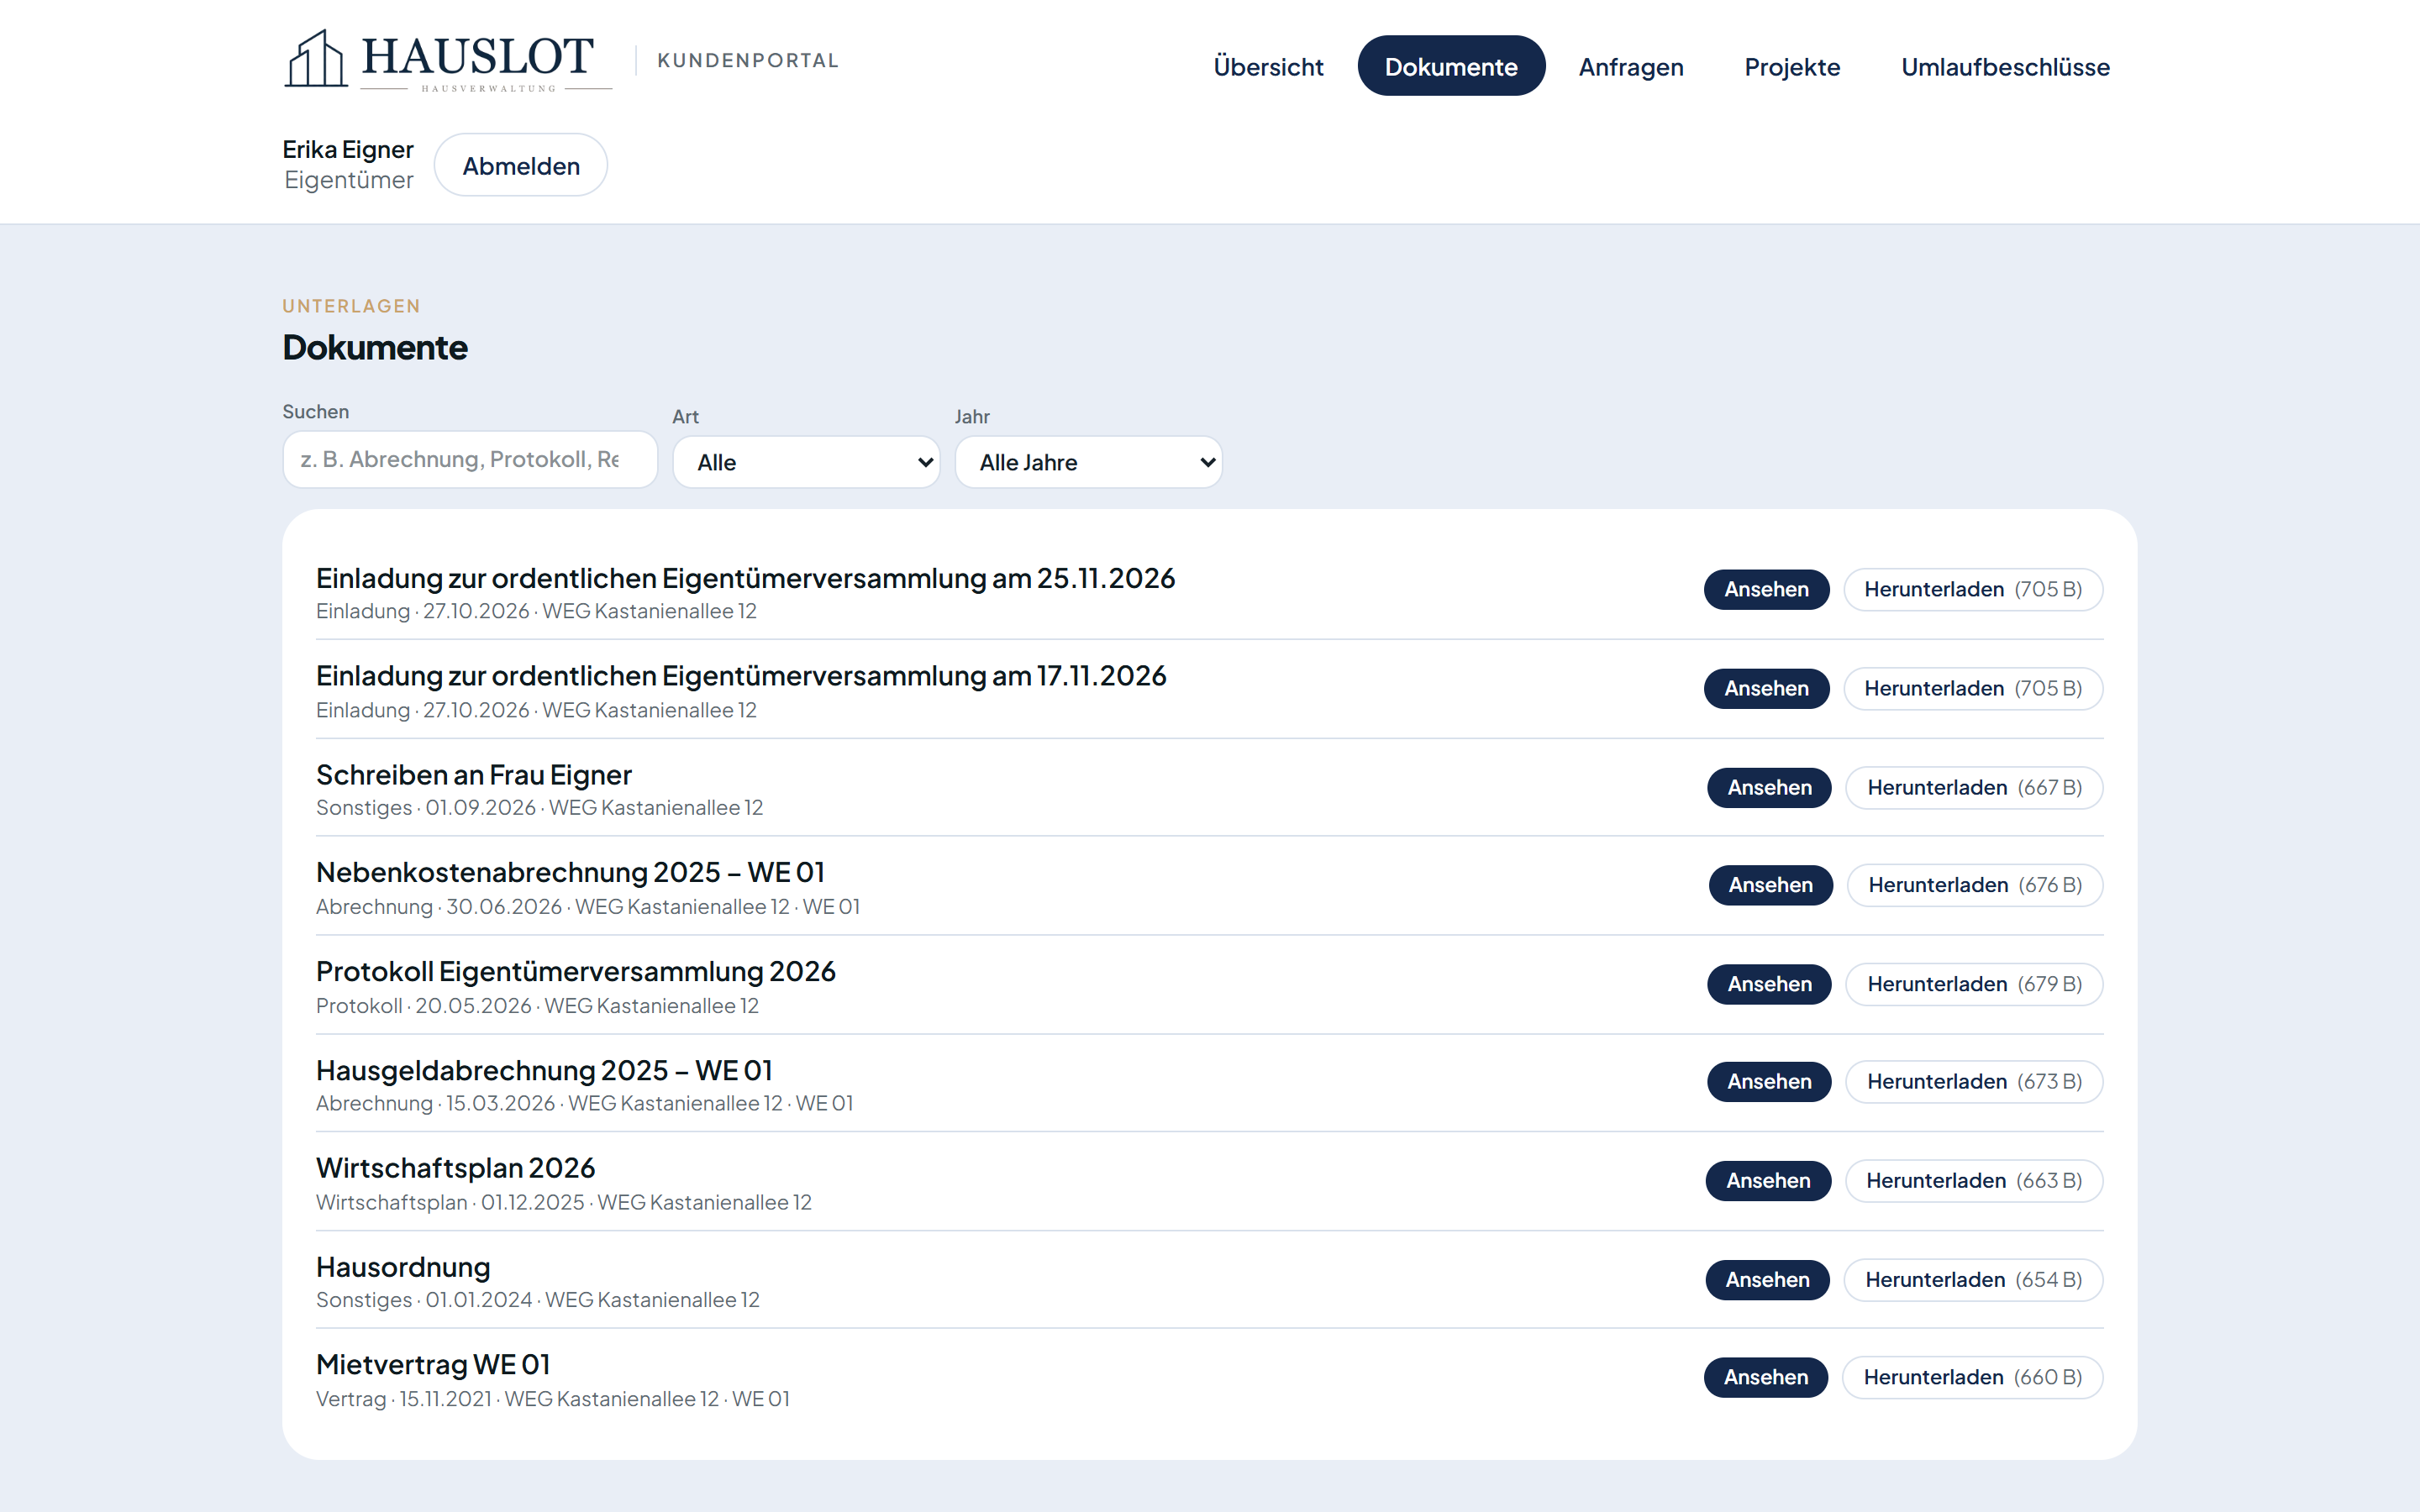Focus the Suchen search field
The width and height of the screenshot is (2420, 1512).
(470, 460)
